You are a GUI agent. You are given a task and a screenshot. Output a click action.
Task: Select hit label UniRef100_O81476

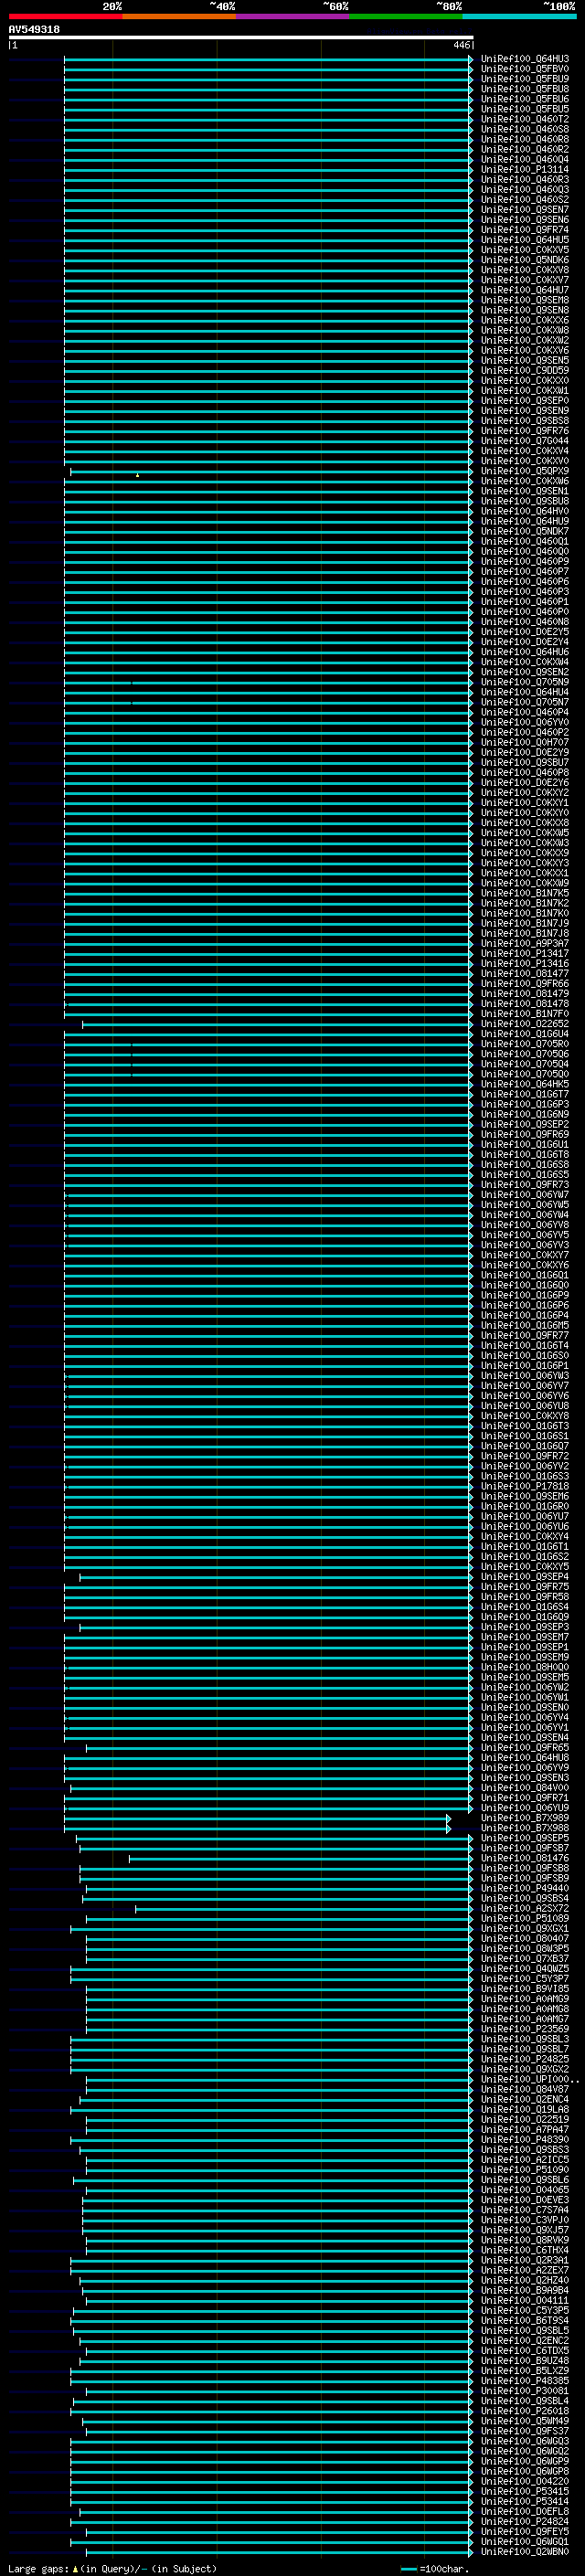[x=524, y=1858]
